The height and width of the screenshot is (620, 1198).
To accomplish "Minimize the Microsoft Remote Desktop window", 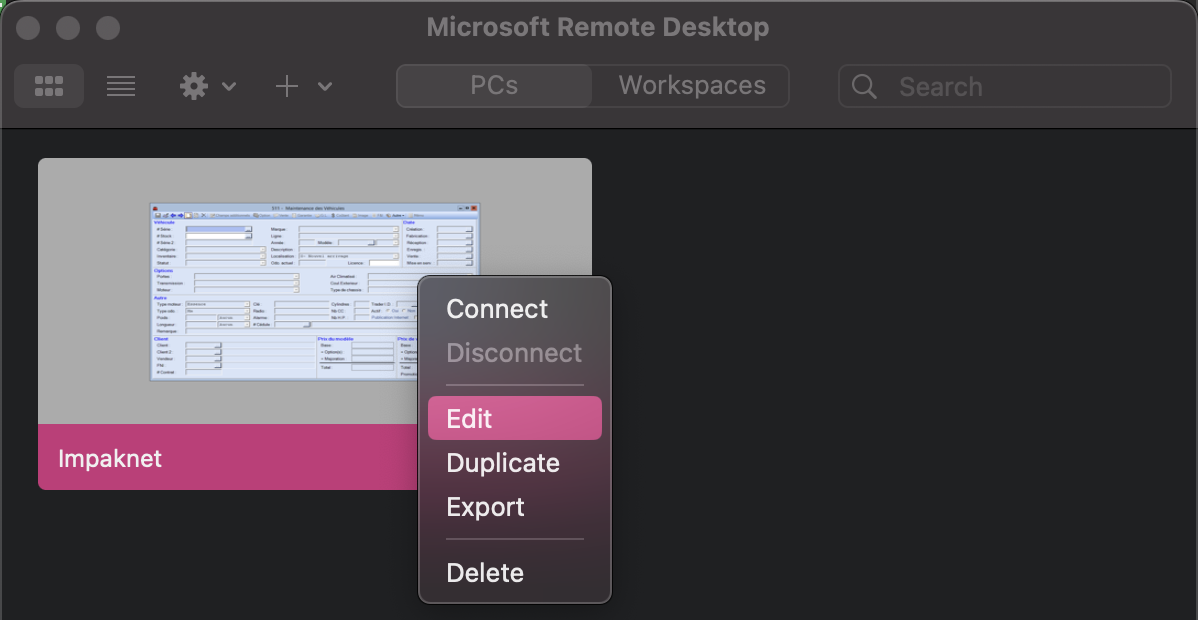I will [68, 28].
